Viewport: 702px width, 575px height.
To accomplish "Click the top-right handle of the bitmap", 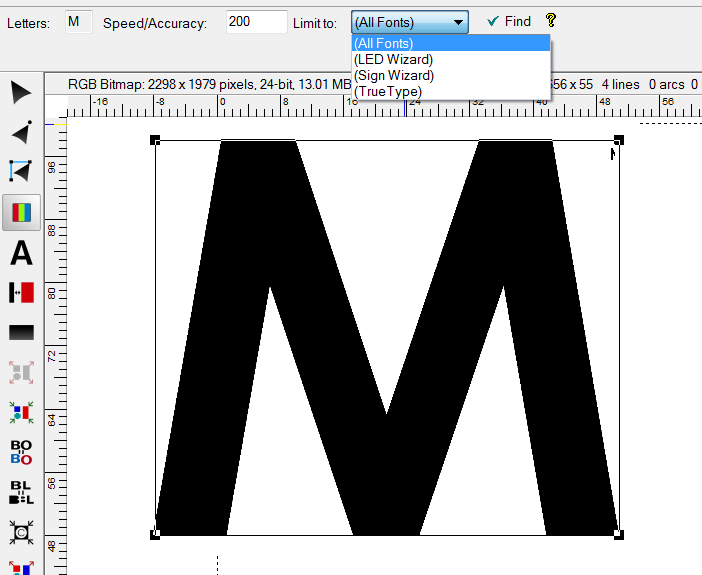I will 619,140.
